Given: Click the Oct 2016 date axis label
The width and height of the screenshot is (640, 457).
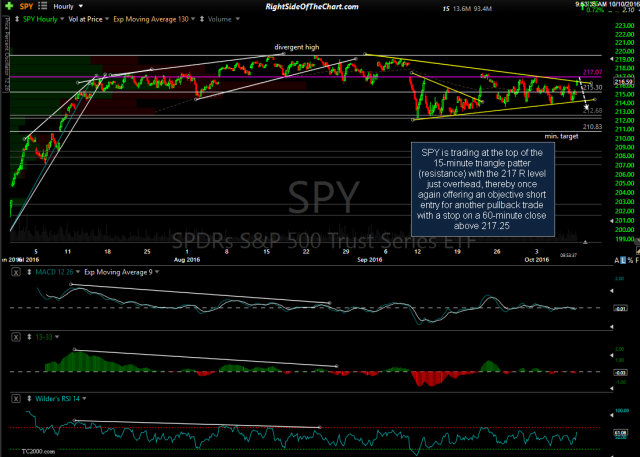Looking at the screenshot, I should coord(536,260).
